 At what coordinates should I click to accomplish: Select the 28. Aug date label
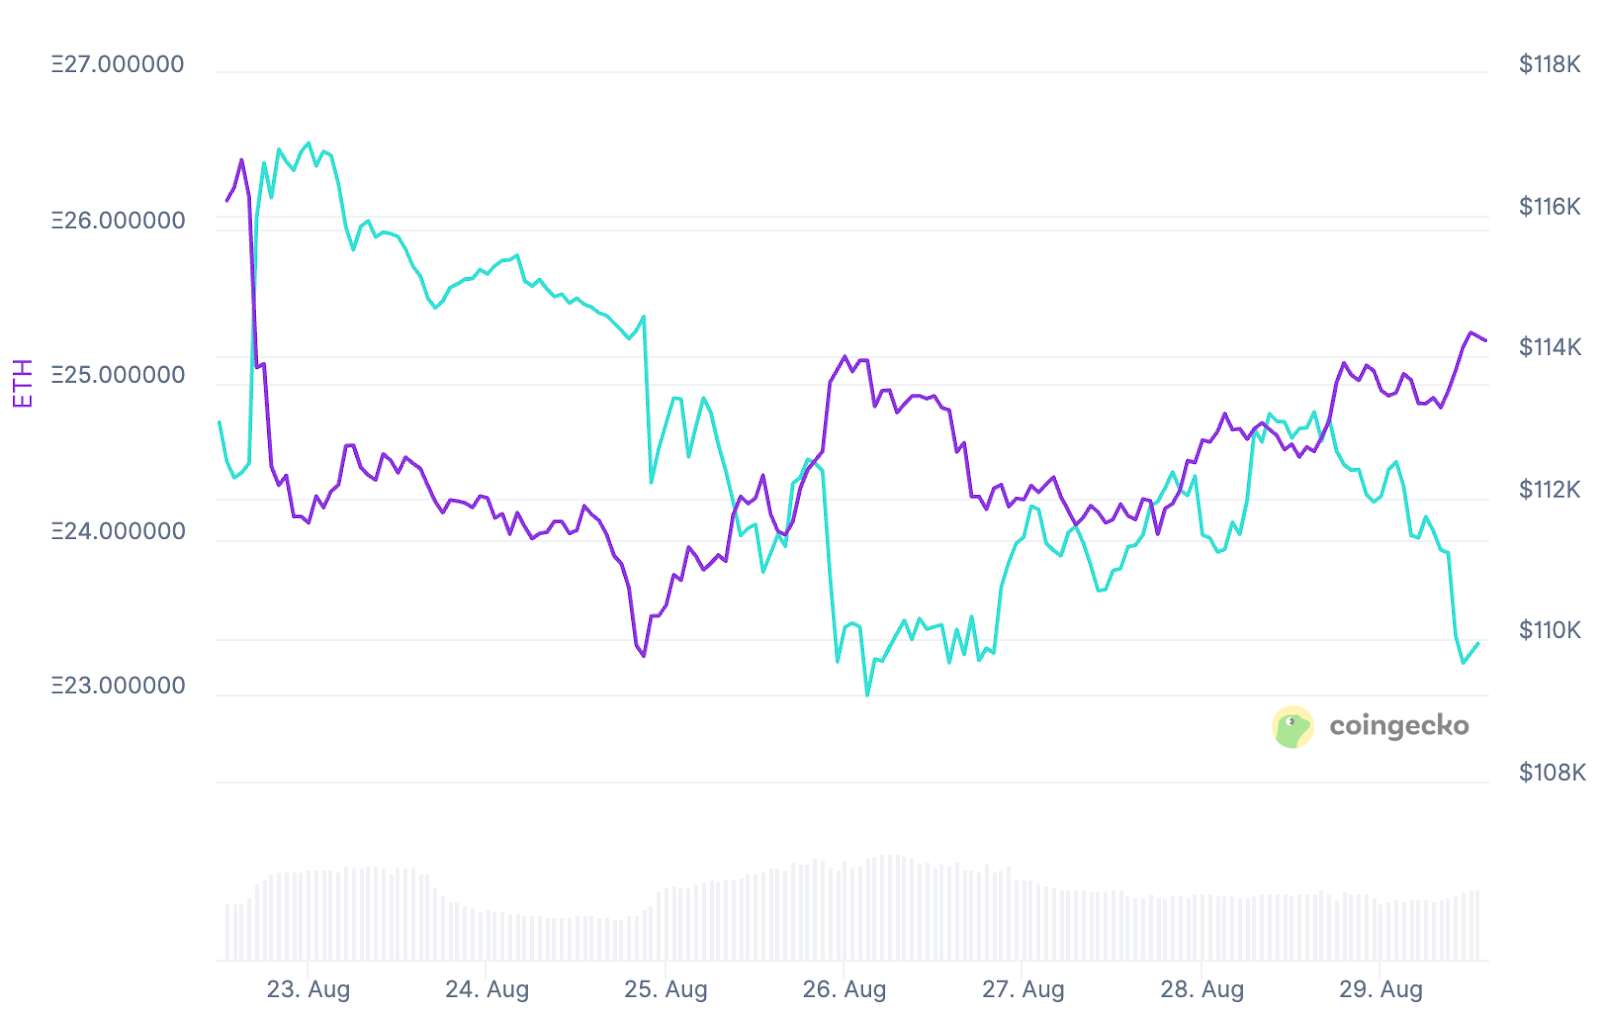[x=1202, y=989]
